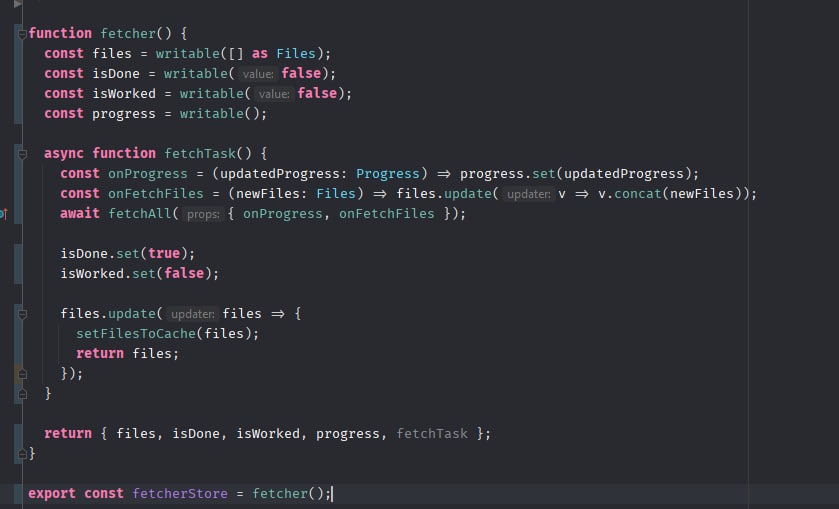This screenshot has height=509, width=839.
Task: Click 'Files' type after the 'as' keyword
Action: (296, 54)
